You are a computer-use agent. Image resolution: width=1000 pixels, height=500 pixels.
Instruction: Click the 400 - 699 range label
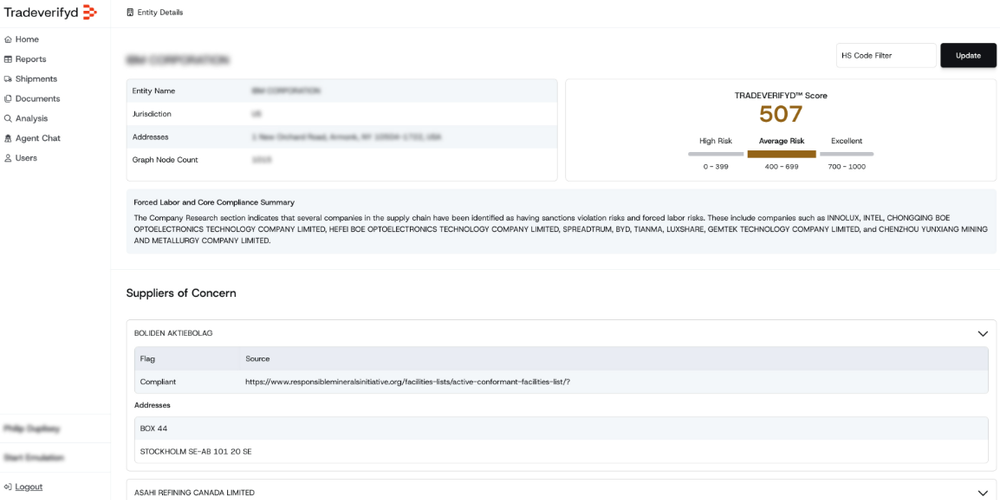(x=781, y=167)
